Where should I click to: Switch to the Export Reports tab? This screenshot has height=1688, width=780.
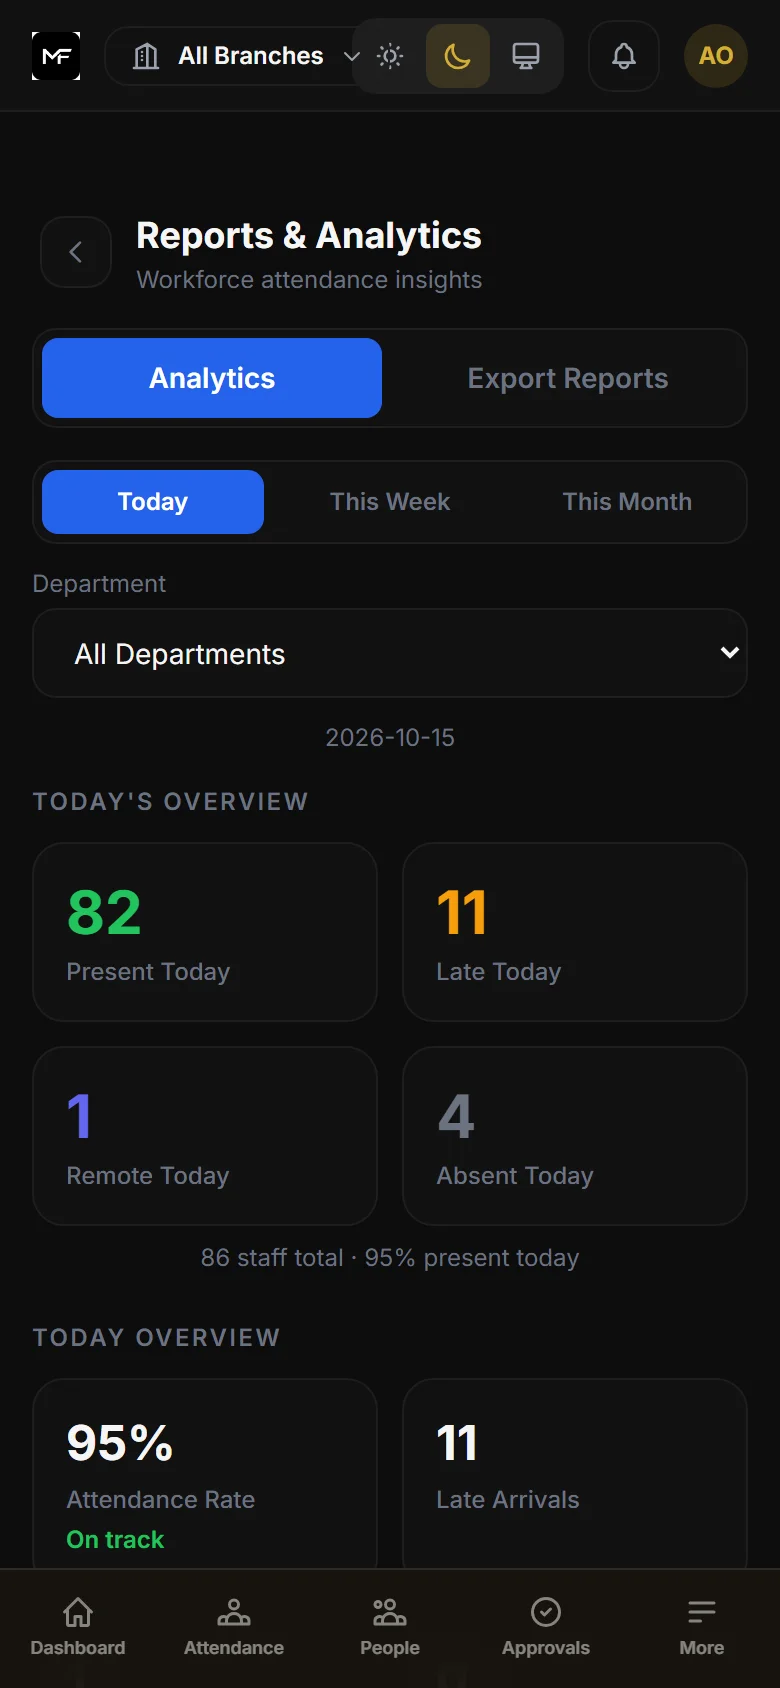568,378
